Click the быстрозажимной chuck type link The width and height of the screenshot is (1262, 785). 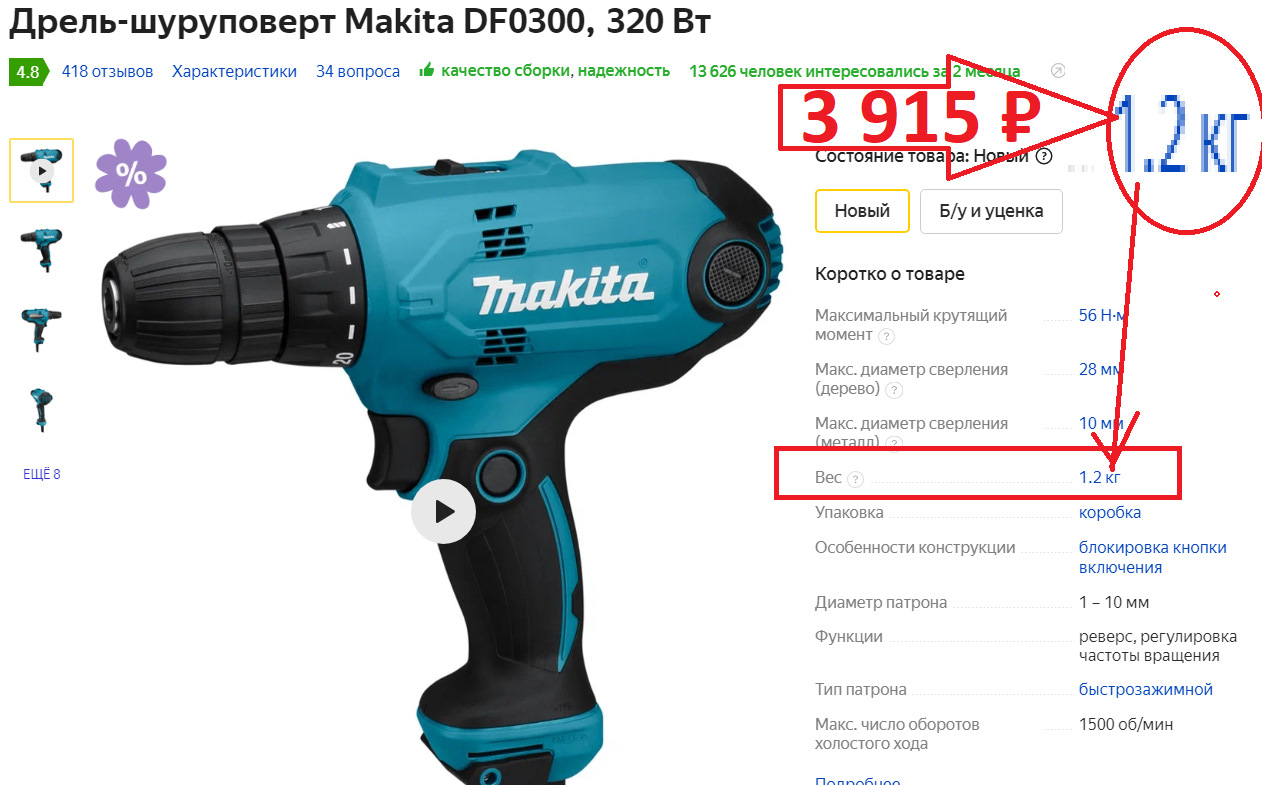1145,689
